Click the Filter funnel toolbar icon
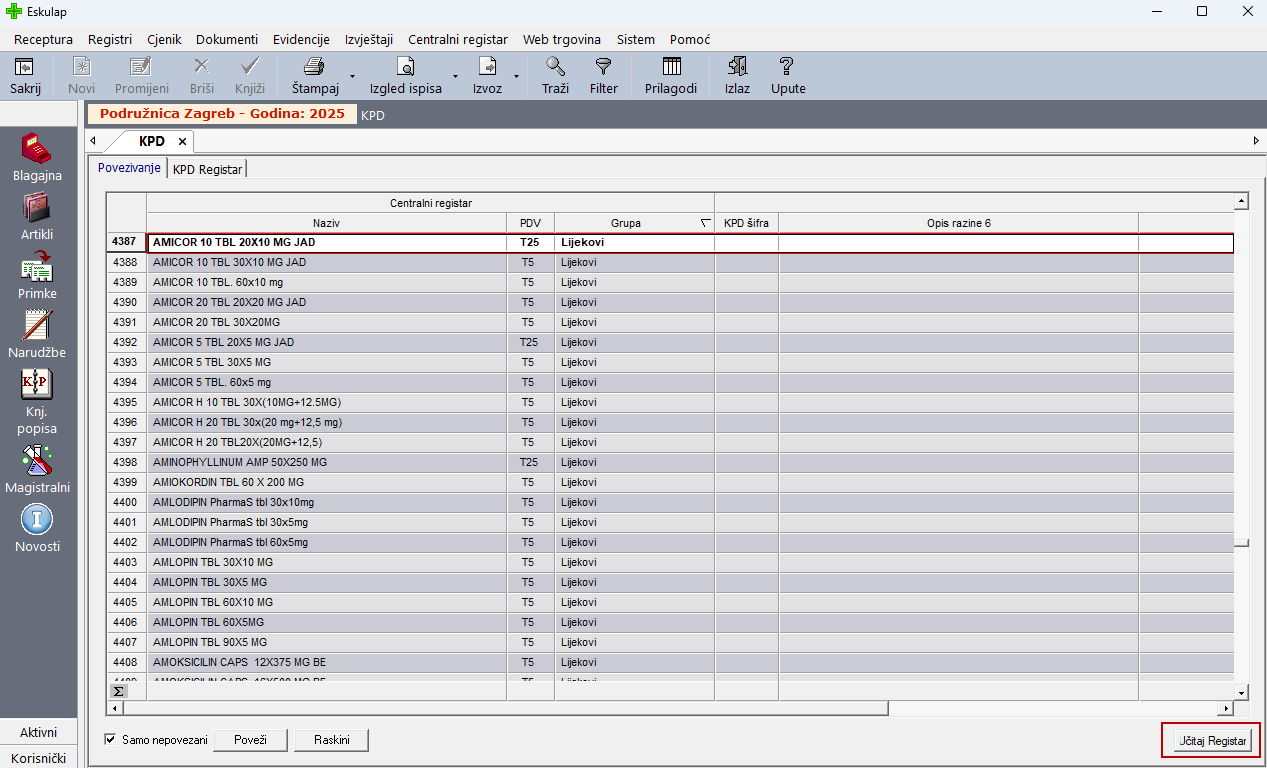Viewport: 1267px width, 768px height. 603,68
